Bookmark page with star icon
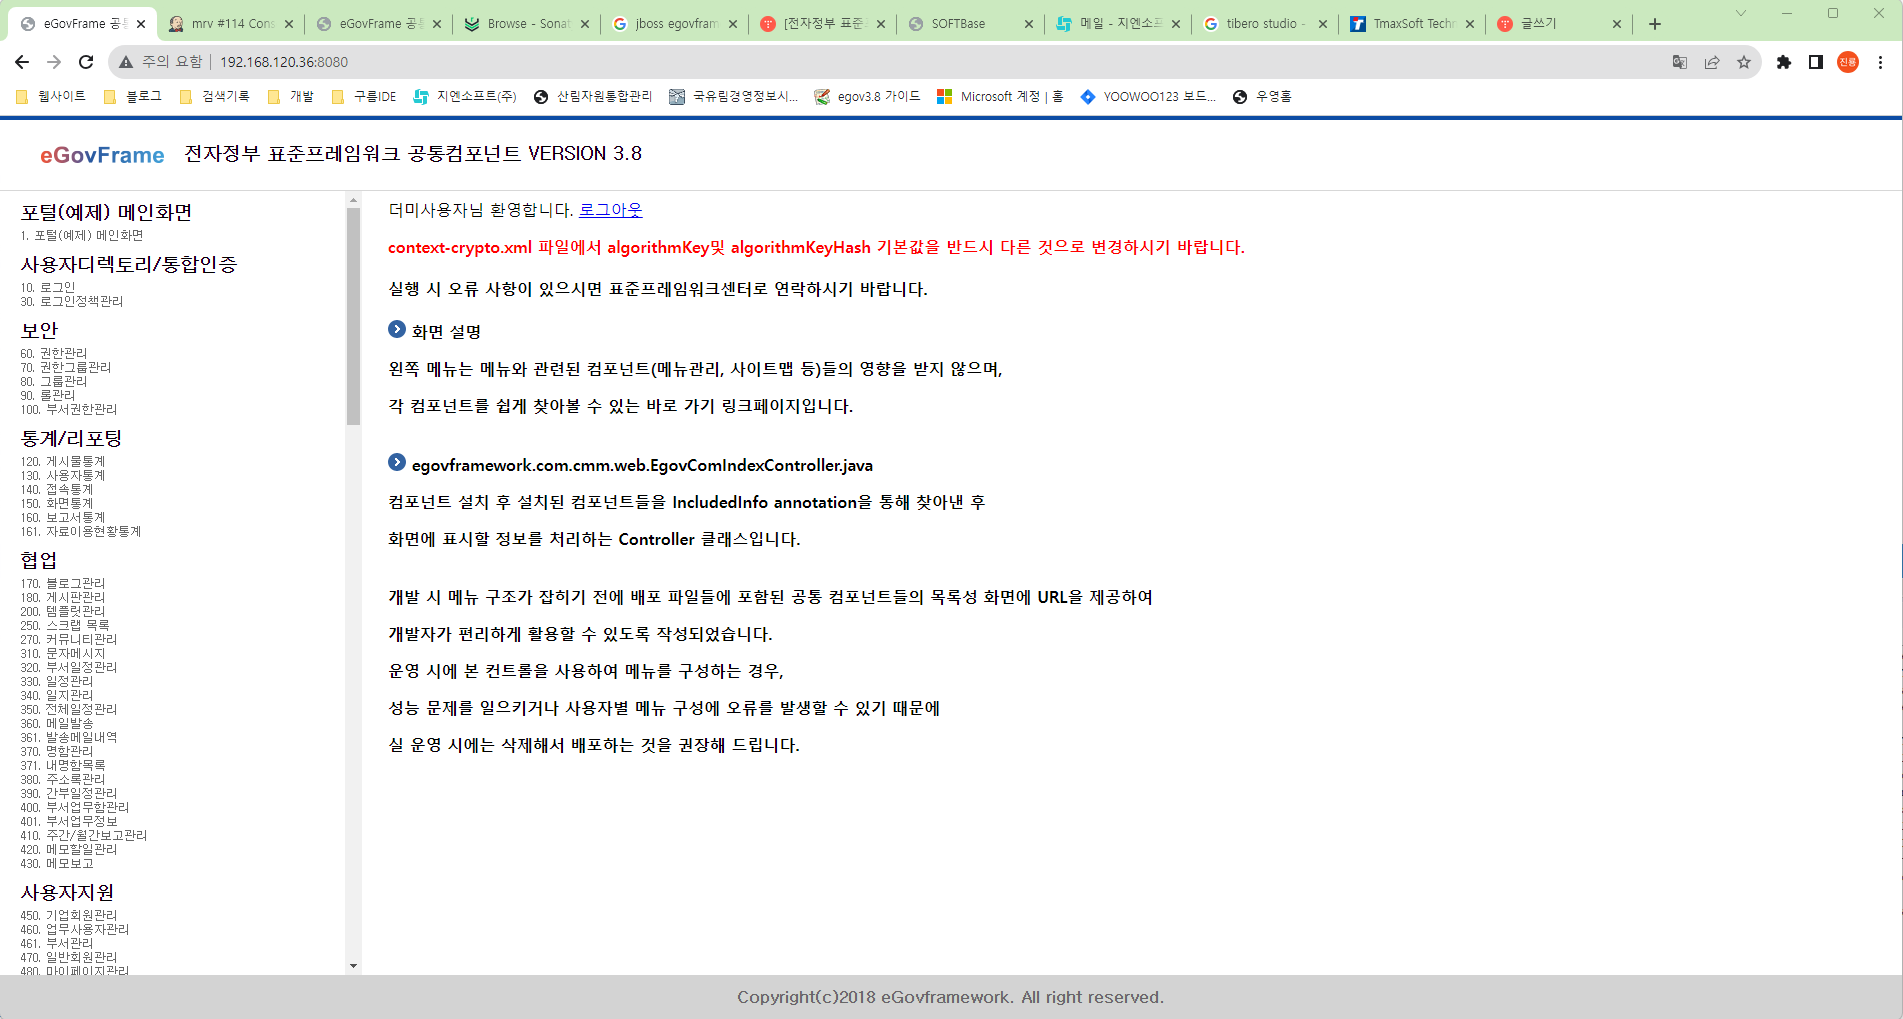Viewport: 1903px width, 1019px height. coord(1744,62)
